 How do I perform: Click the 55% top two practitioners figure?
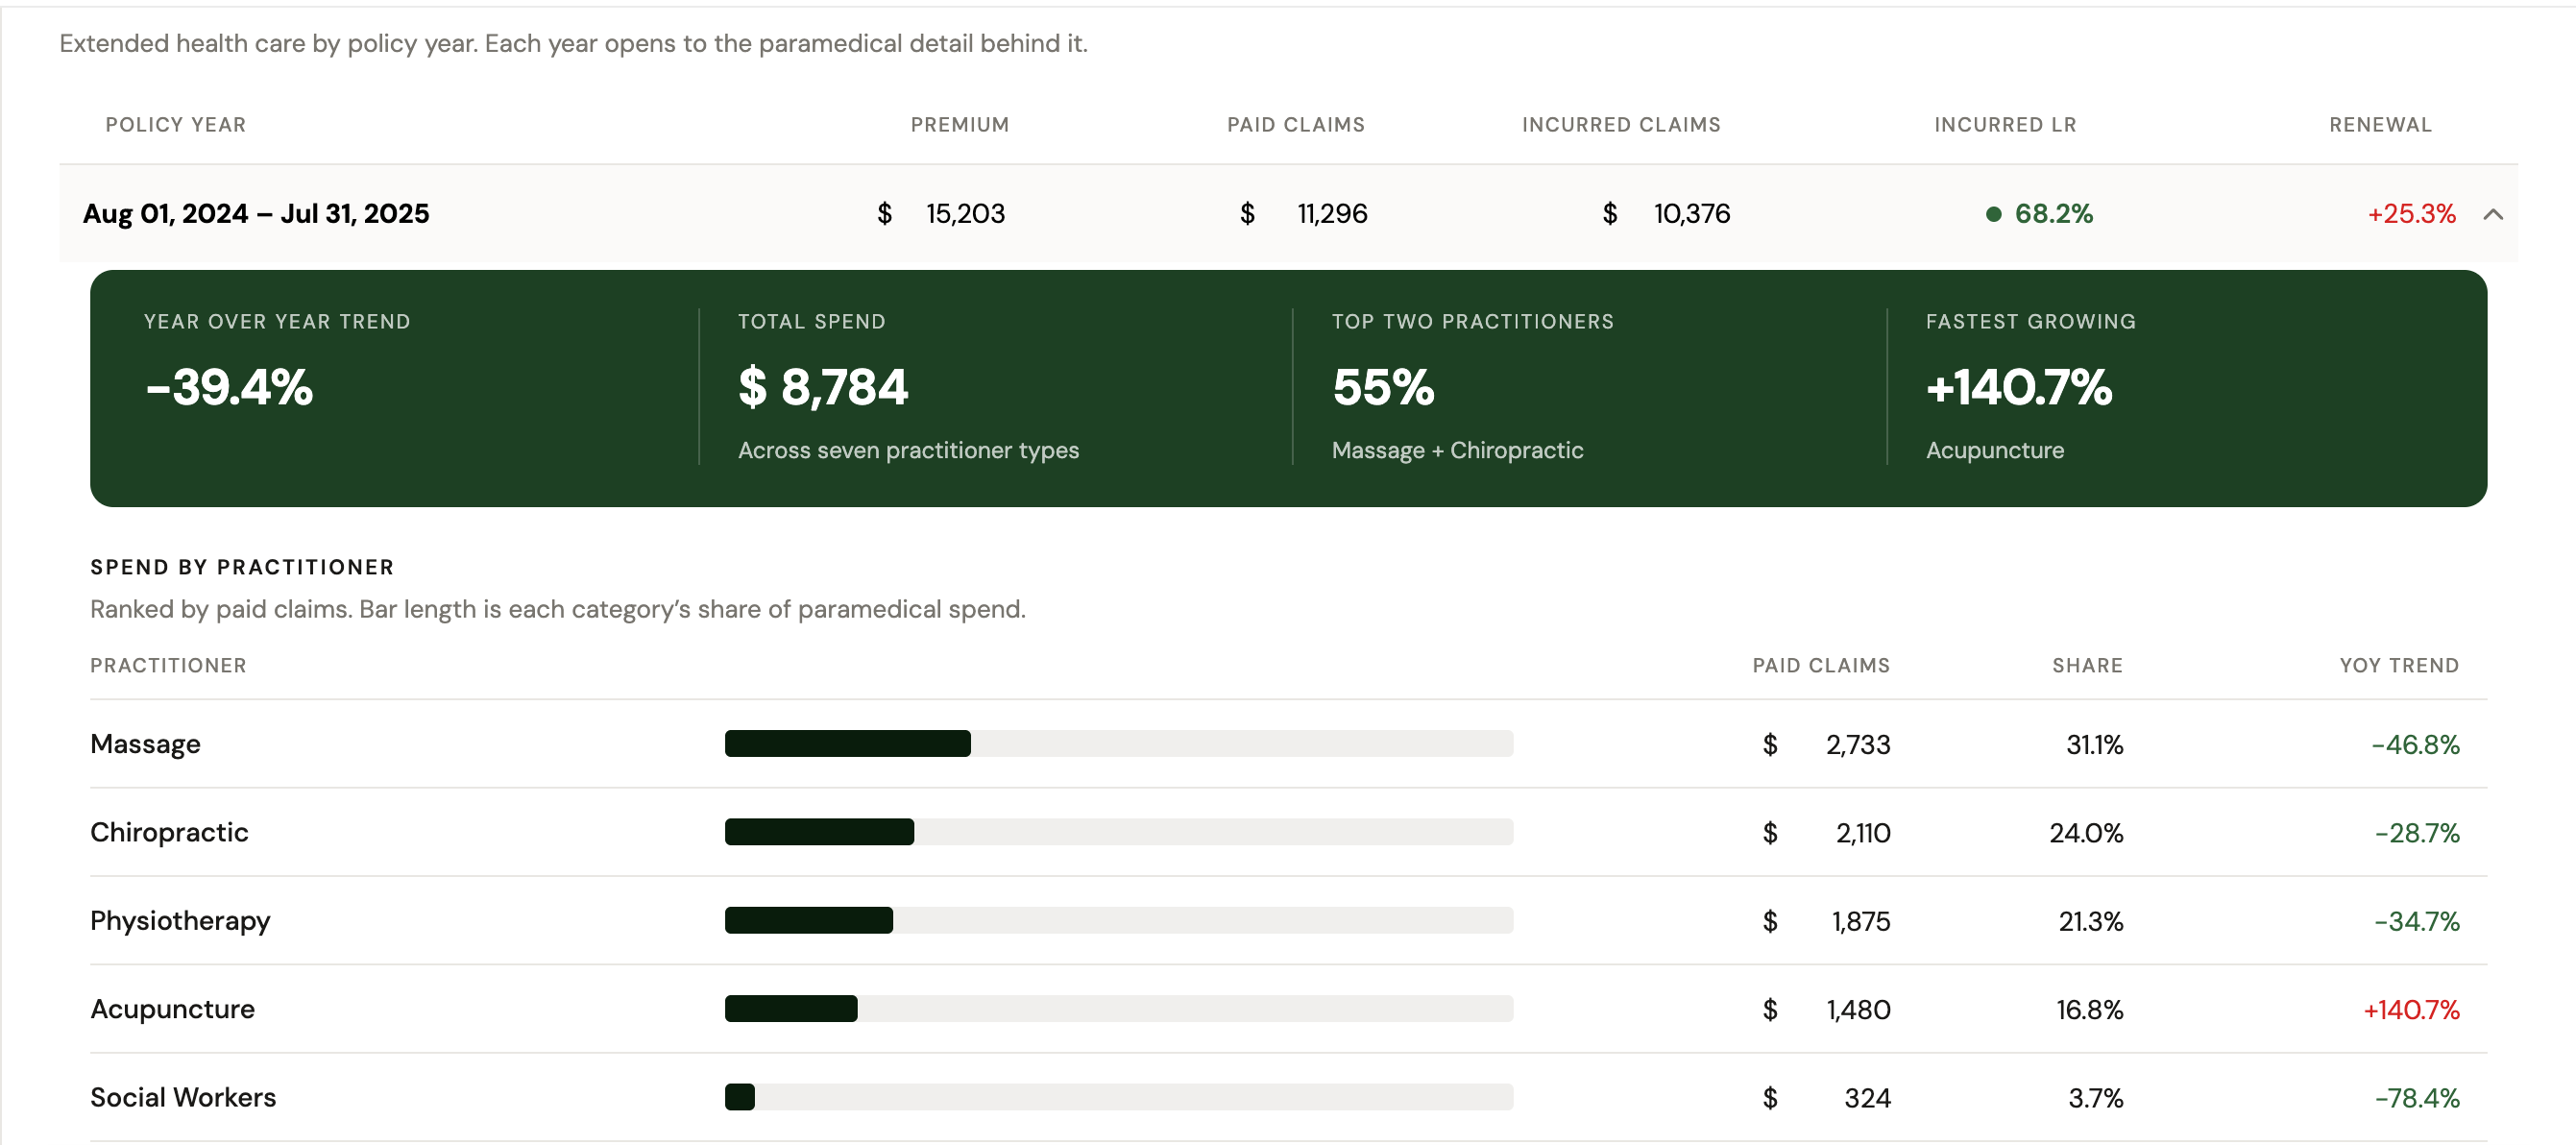click(1383, 387)
